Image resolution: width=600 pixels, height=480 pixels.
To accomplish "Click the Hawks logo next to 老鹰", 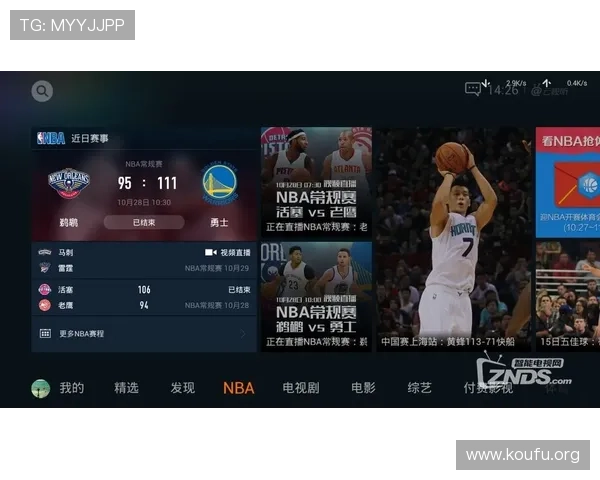I will tap(45, 305).
